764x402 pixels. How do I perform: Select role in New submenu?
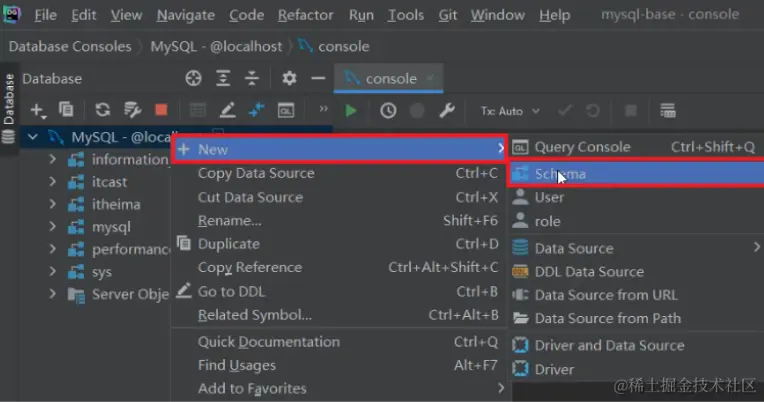tap(636, 221)
